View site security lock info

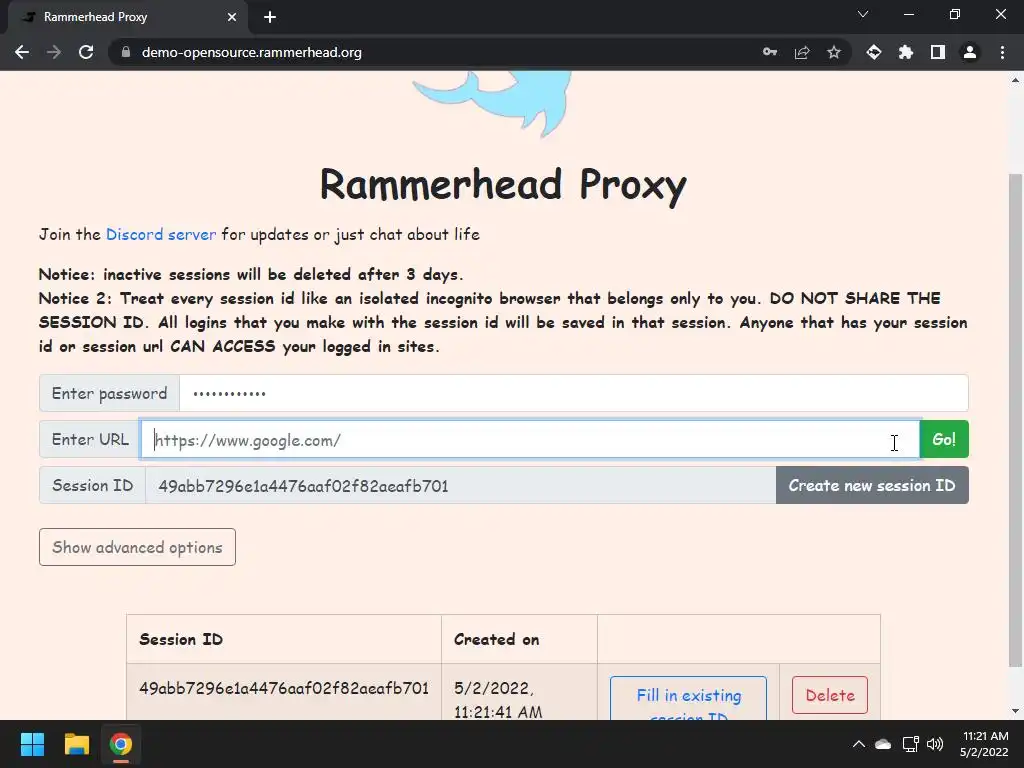pos(126,52)
